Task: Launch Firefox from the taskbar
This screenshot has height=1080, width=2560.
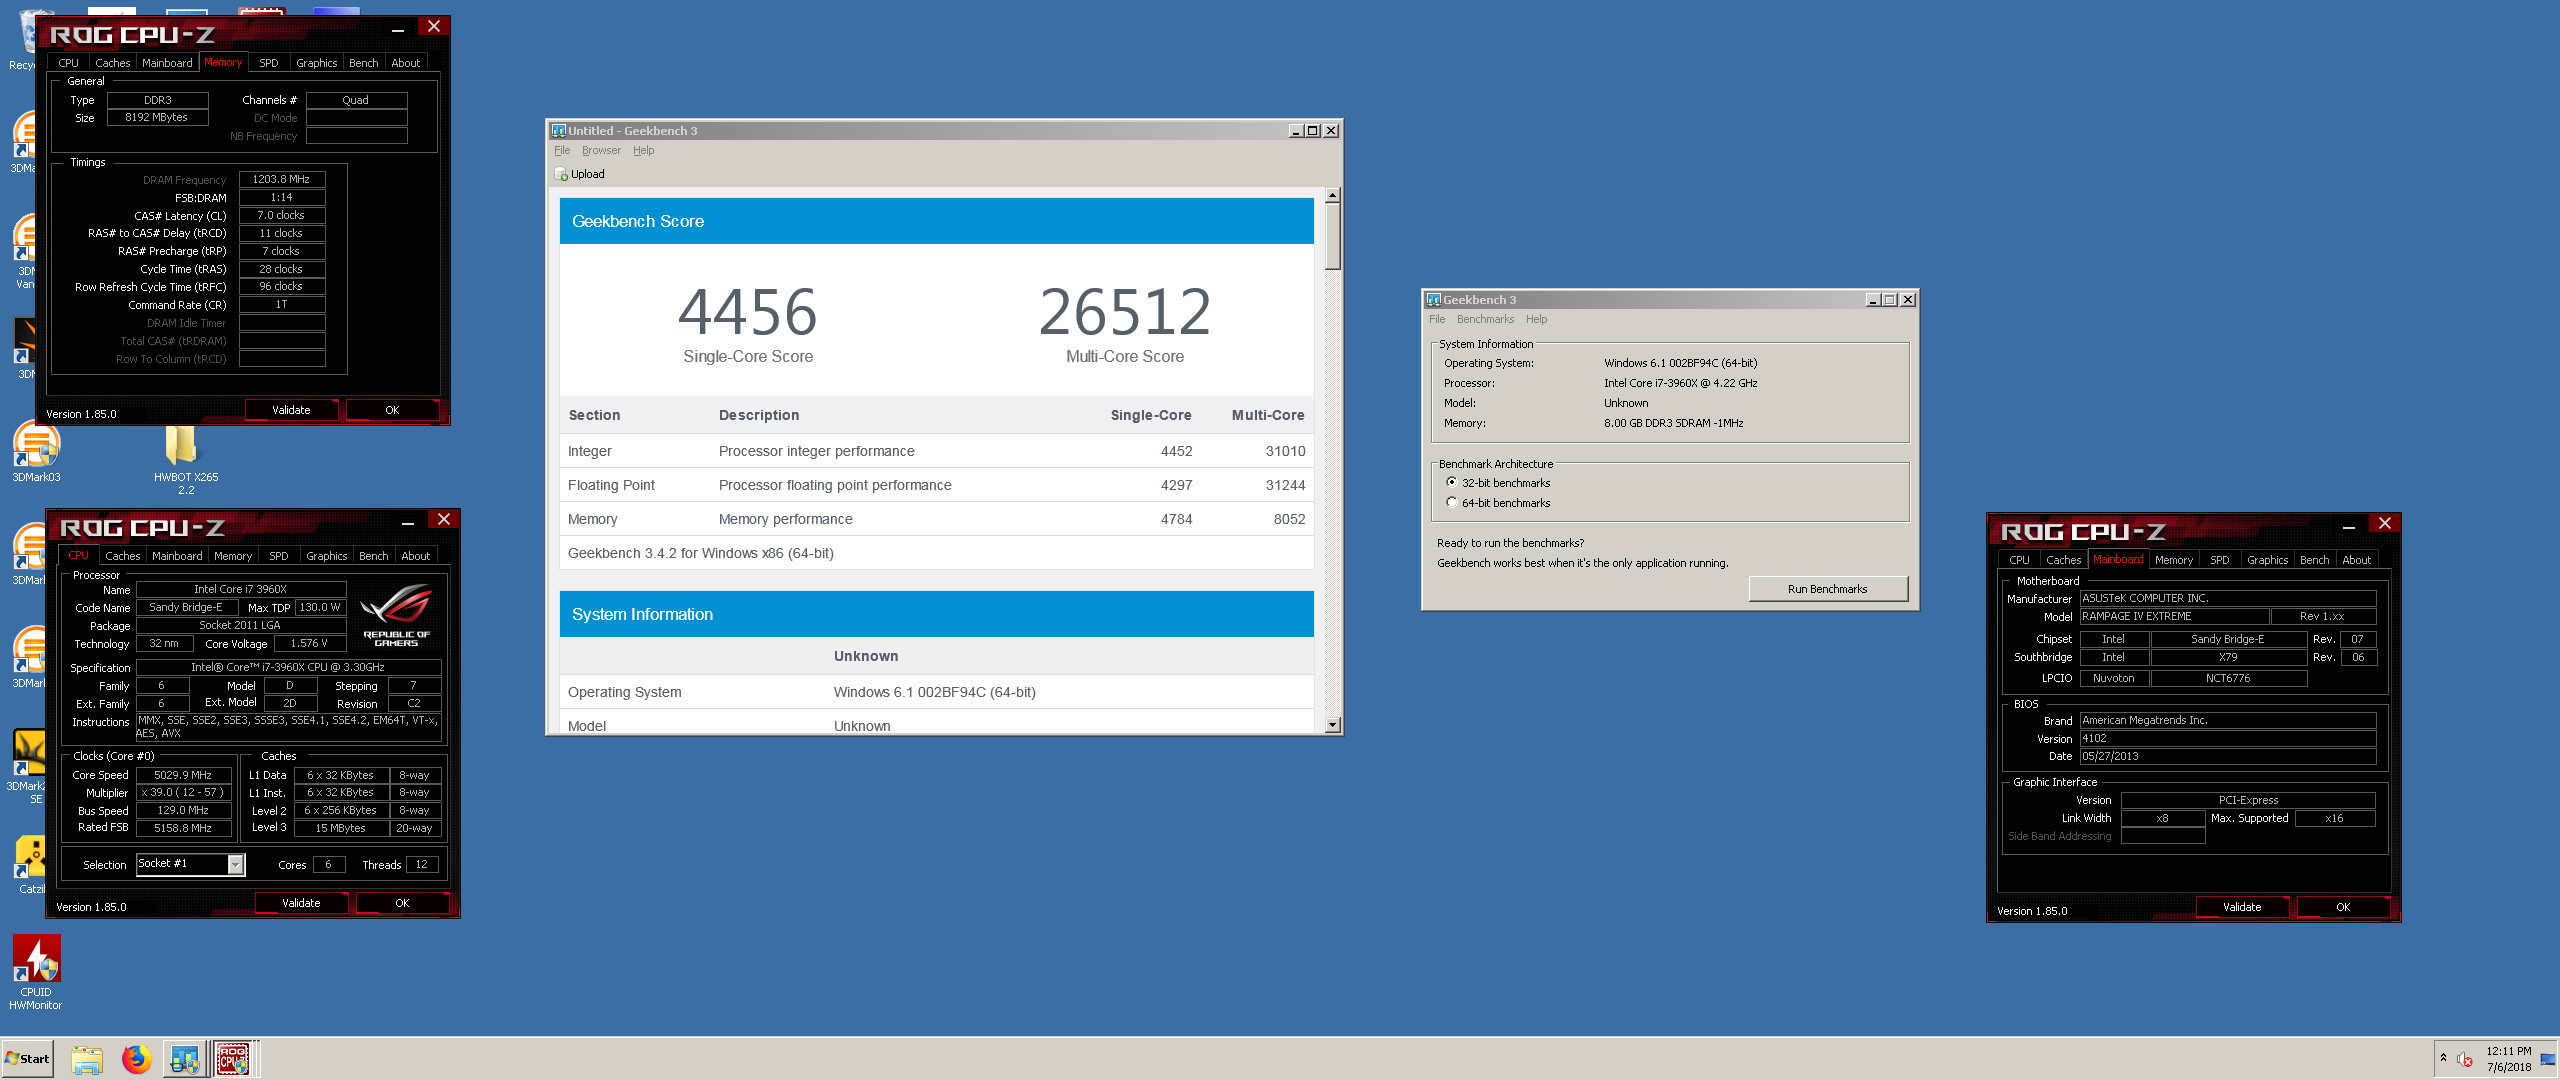Action: (x=136, y=1059)
